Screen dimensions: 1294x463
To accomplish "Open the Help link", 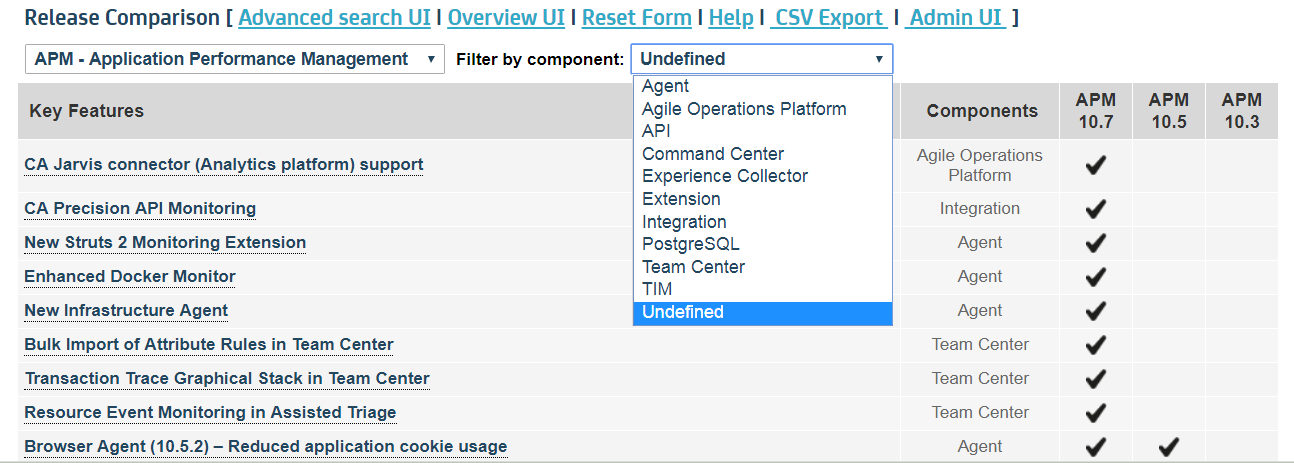I will 731,18.
